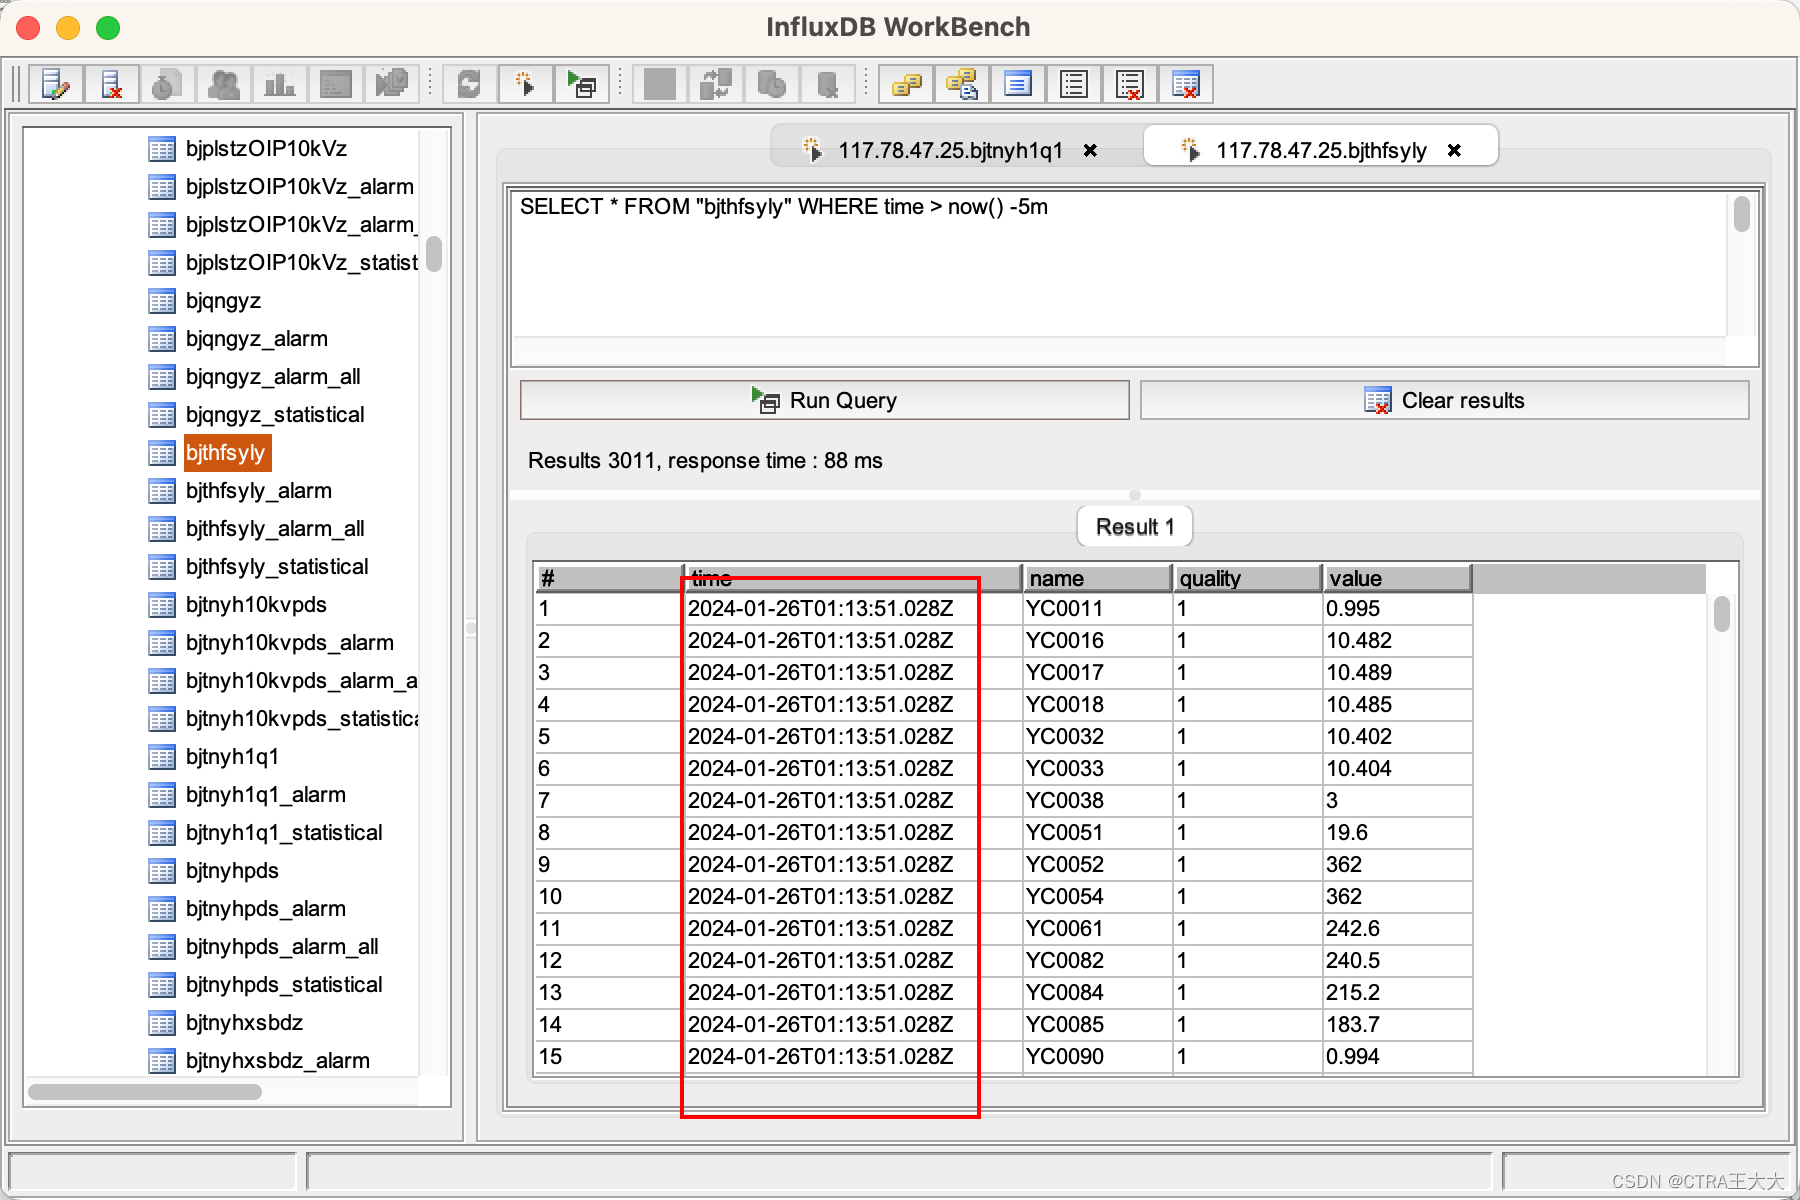Click the edit server connection toolbar icon
1800x1200 pixels.
click(x=56, y=84)
